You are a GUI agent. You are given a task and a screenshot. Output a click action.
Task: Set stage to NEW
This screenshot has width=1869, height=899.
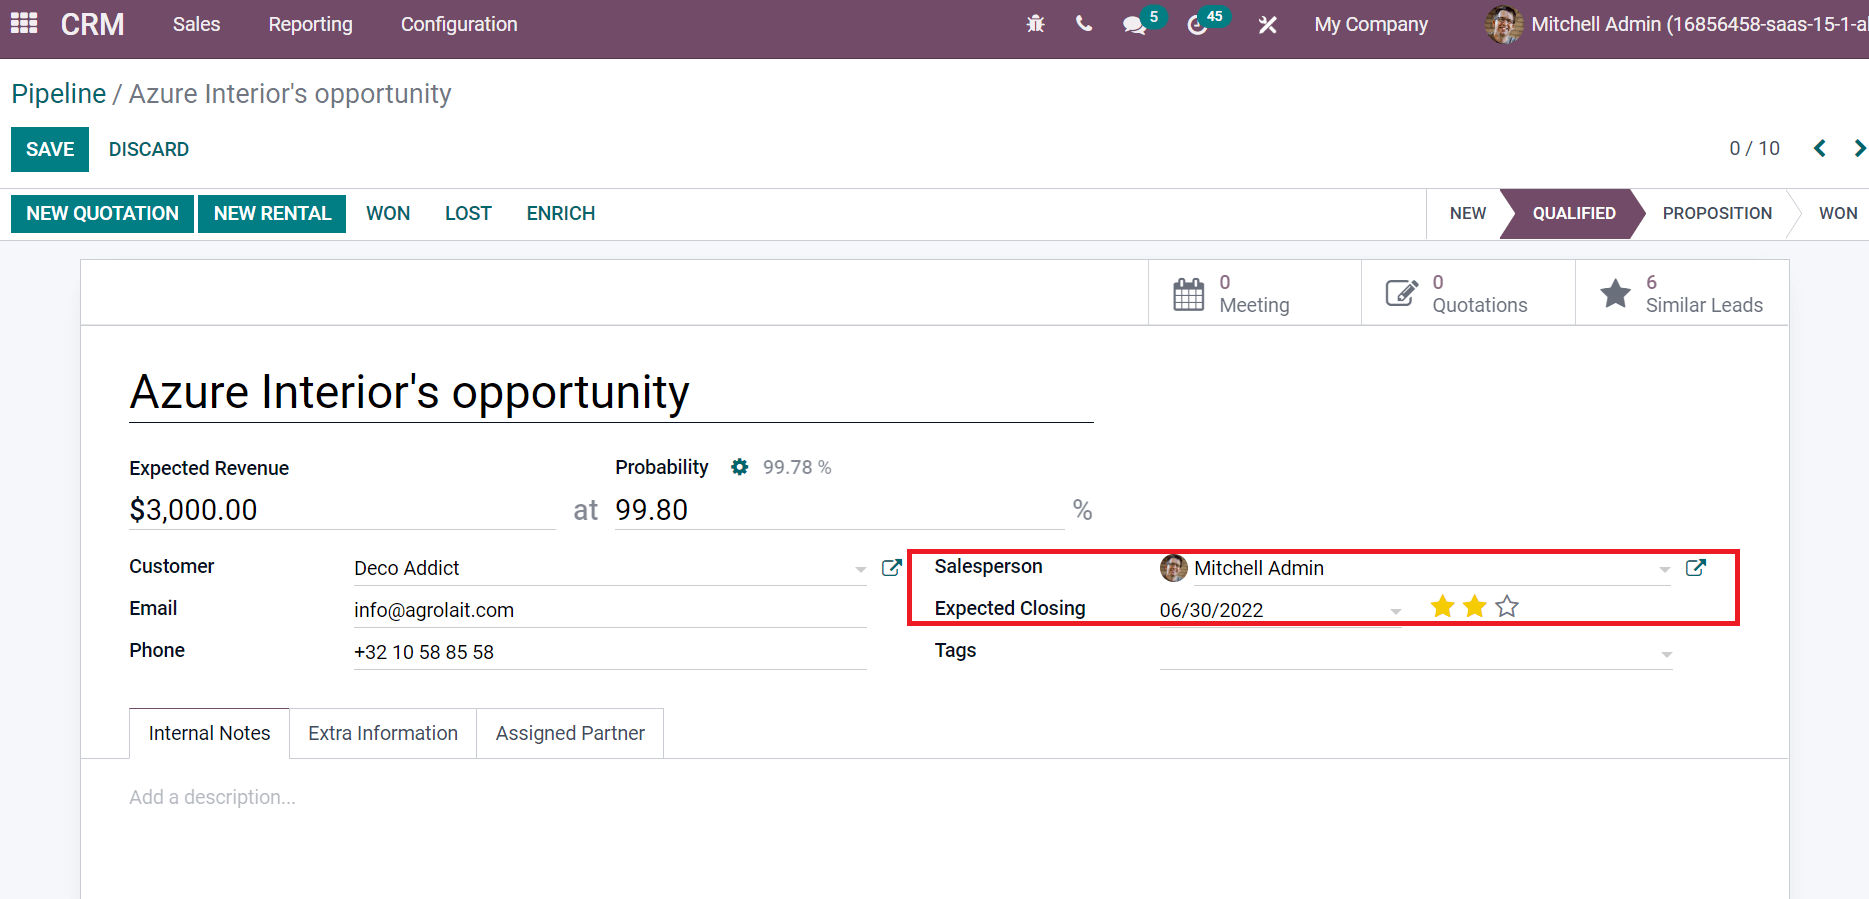1467,213
